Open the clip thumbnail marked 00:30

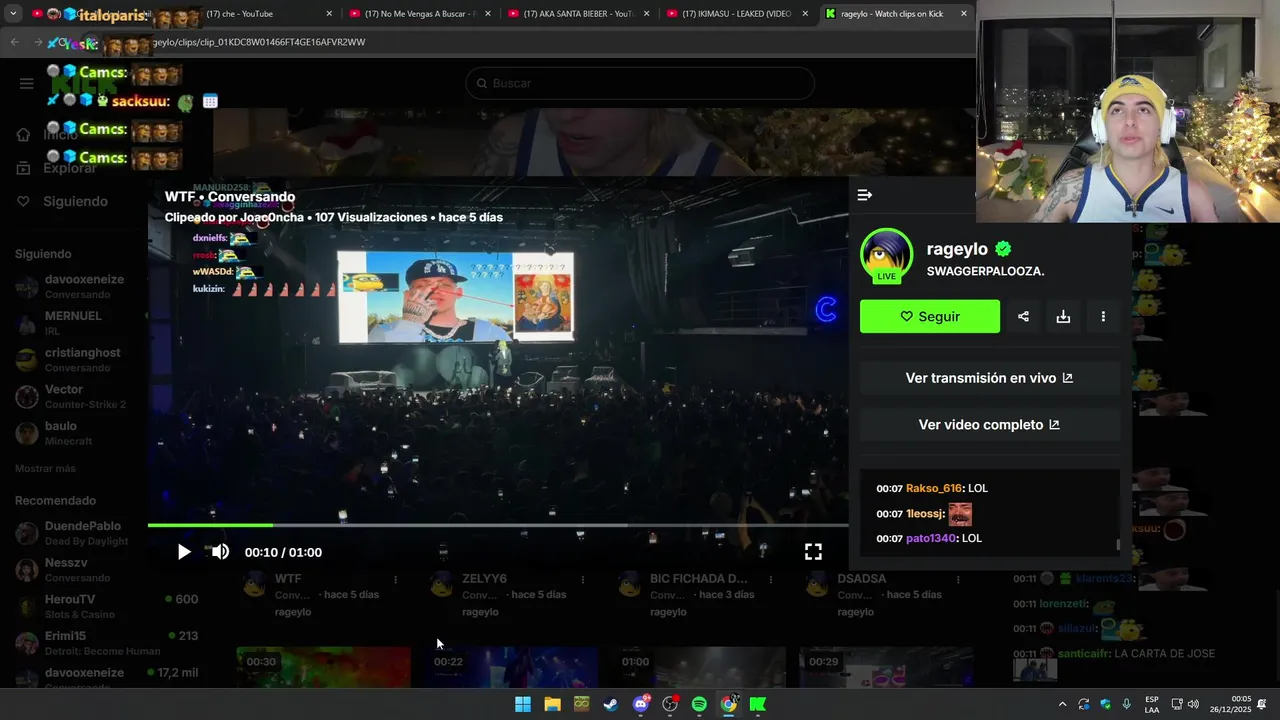323,667
